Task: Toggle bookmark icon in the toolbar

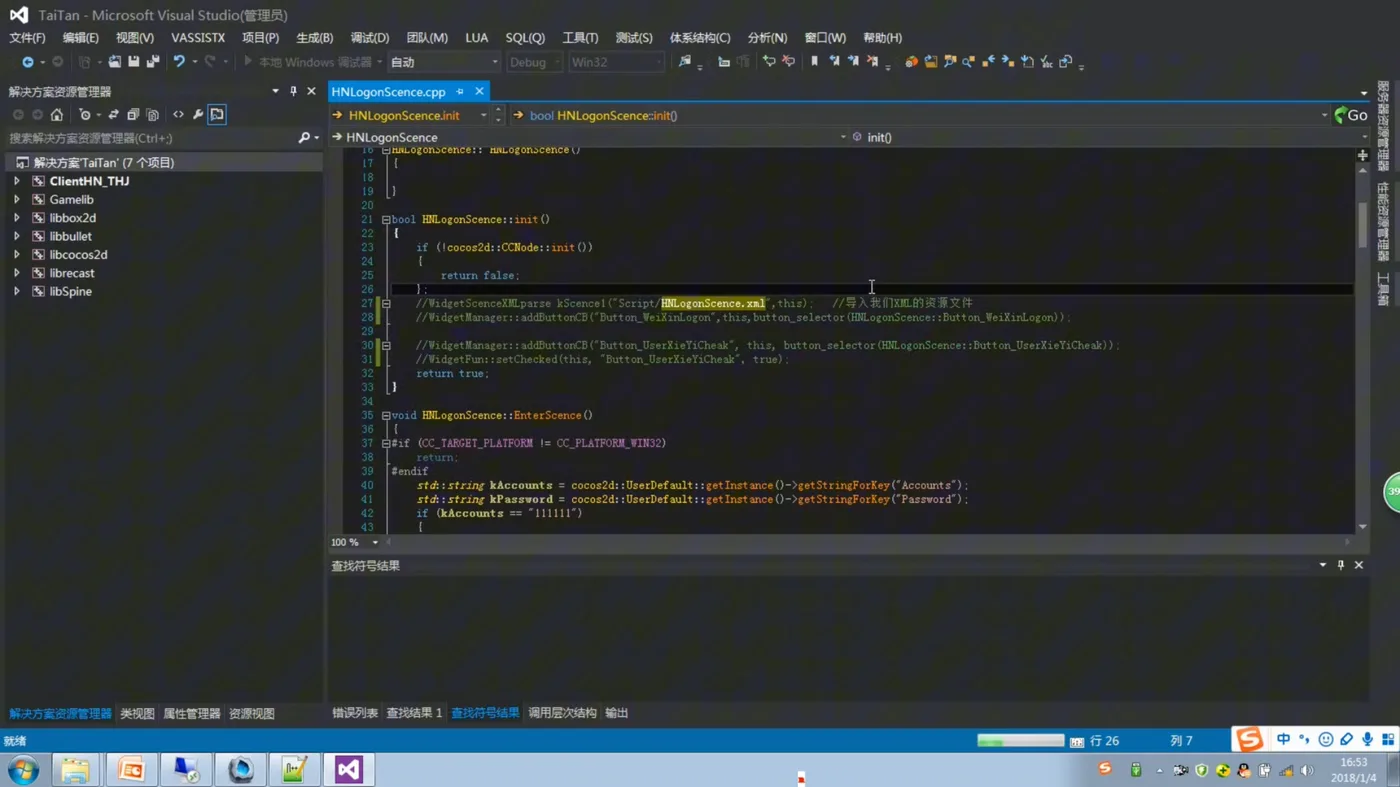Action: click(x=814, y=62)
